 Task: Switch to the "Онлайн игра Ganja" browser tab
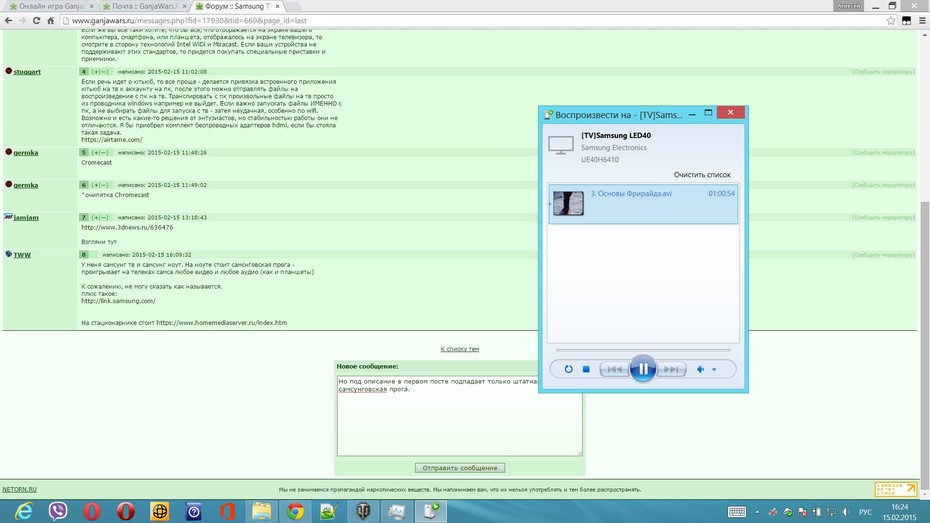click(x=50, y=6)
